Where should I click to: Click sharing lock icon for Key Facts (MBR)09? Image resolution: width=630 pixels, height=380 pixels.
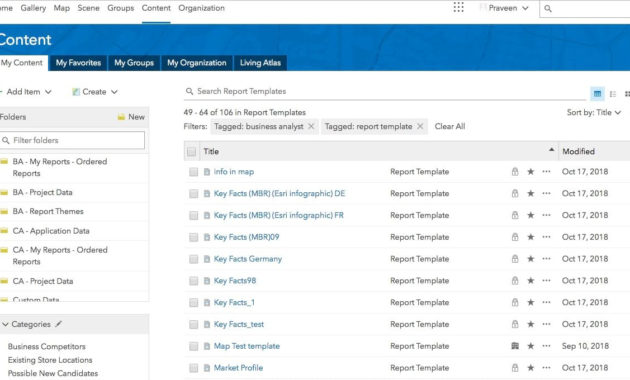point(515,237)
